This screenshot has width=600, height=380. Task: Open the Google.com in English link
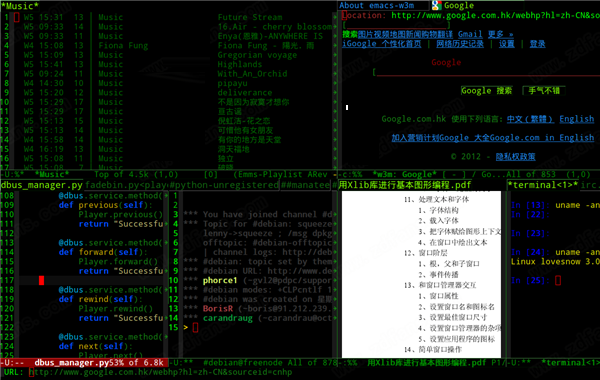coord(542,138)
